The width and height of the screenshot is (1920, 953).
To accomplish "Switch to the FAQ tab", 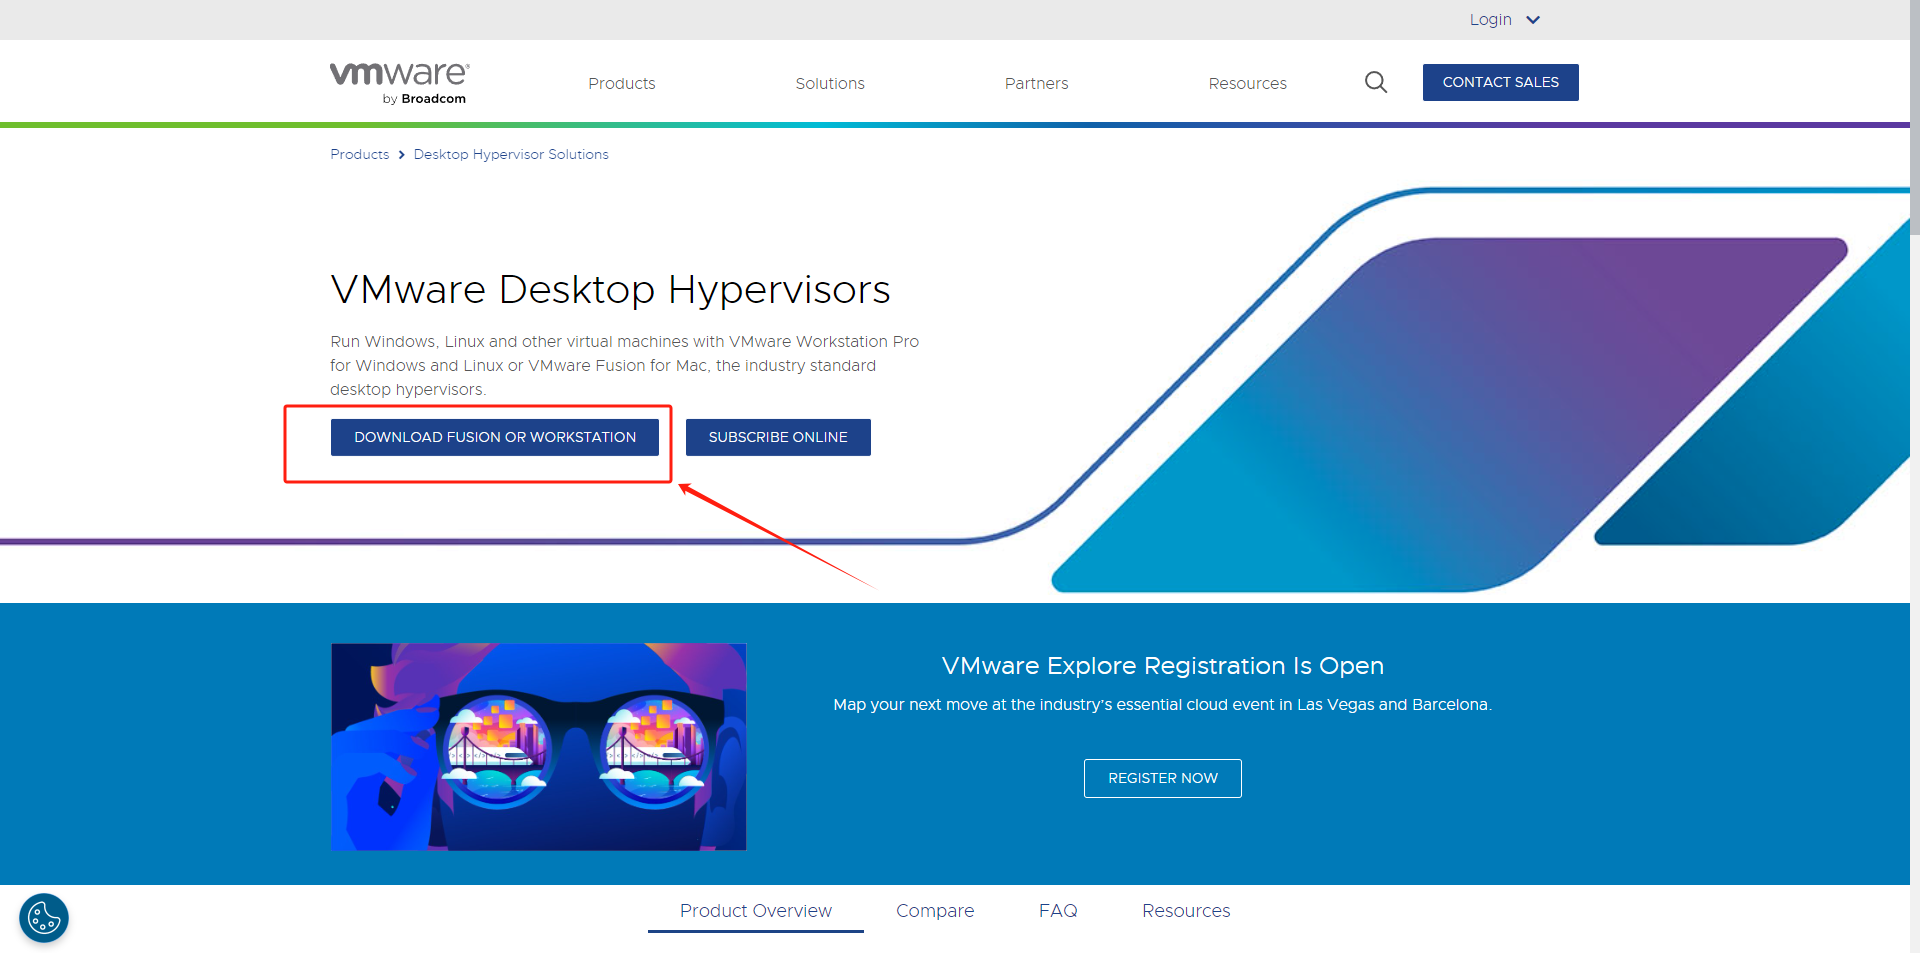I will [1058, 911].
